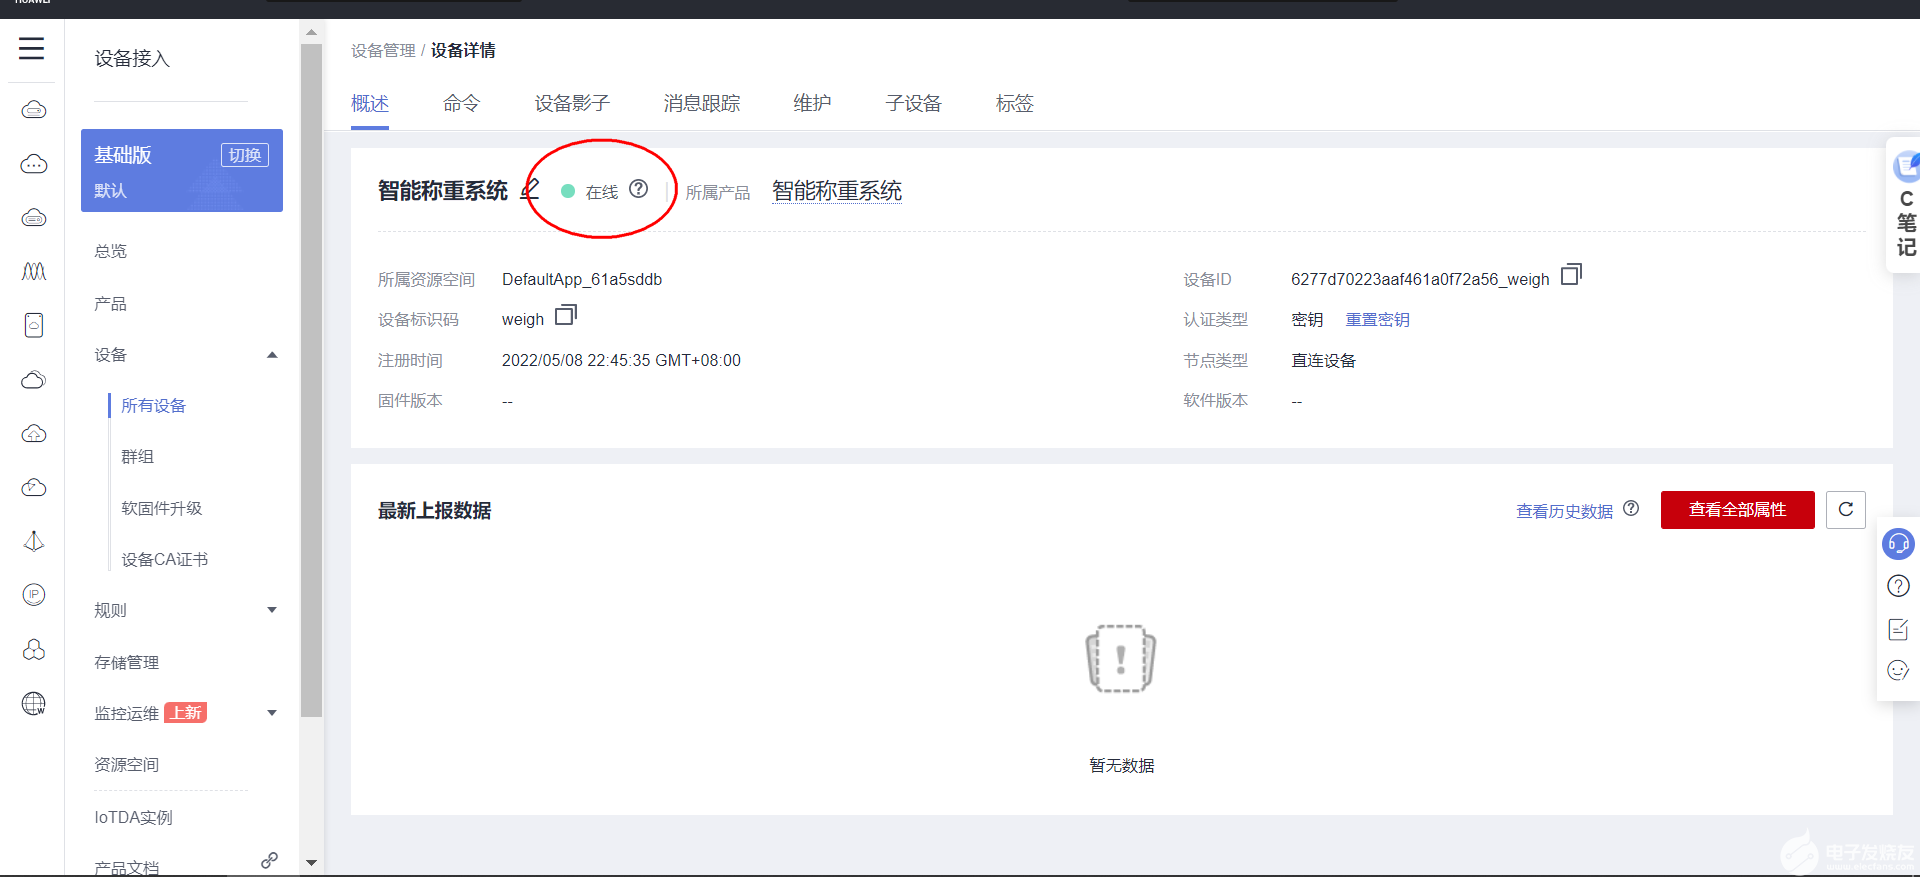Open the 设备影子 tab
Viewport: 1920px width, 877px height.
[572, 103]
